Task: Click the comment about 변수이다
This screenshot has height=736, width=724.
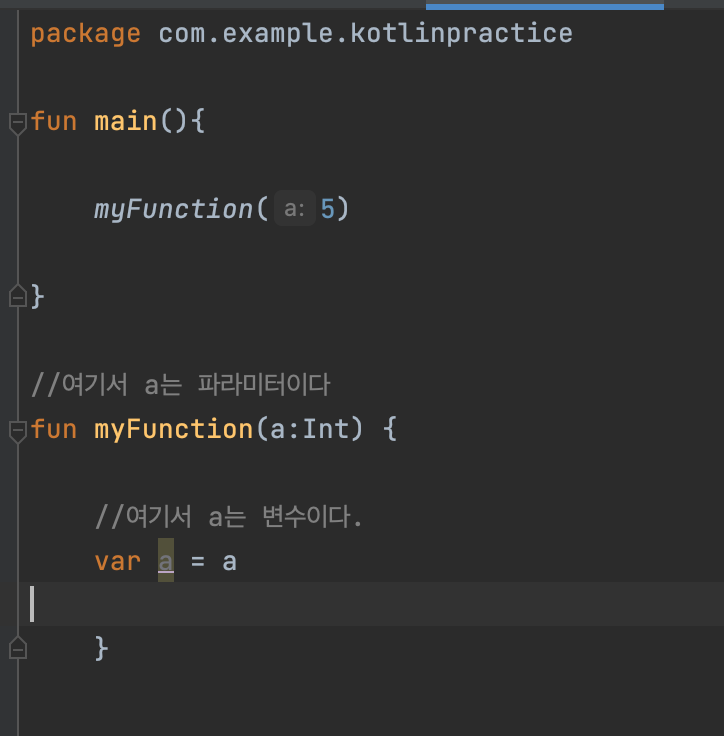Action: [228, 517]
